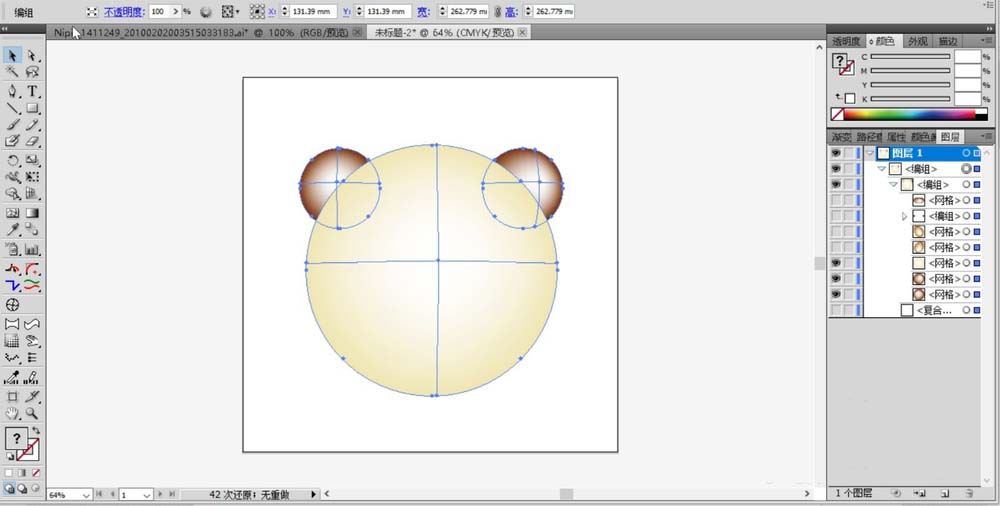Viewport: 1000px width, 506px height.
Task: Collapse the top-level <编组> triangle
Action: pos(881,169)
